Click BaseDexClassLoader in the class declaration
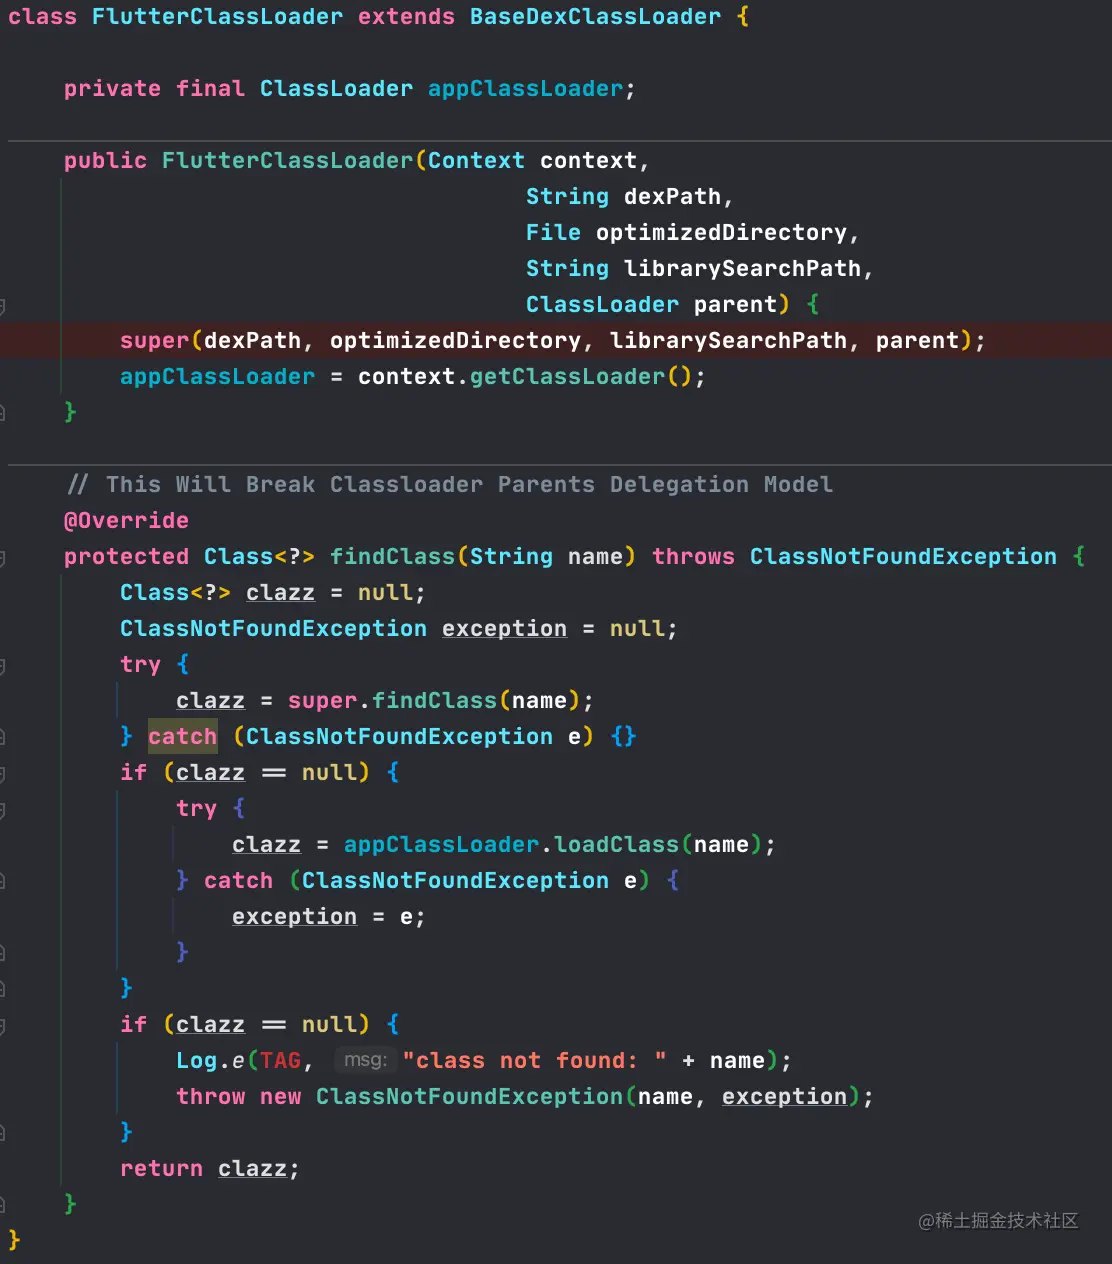 click(x=595, y=17)
